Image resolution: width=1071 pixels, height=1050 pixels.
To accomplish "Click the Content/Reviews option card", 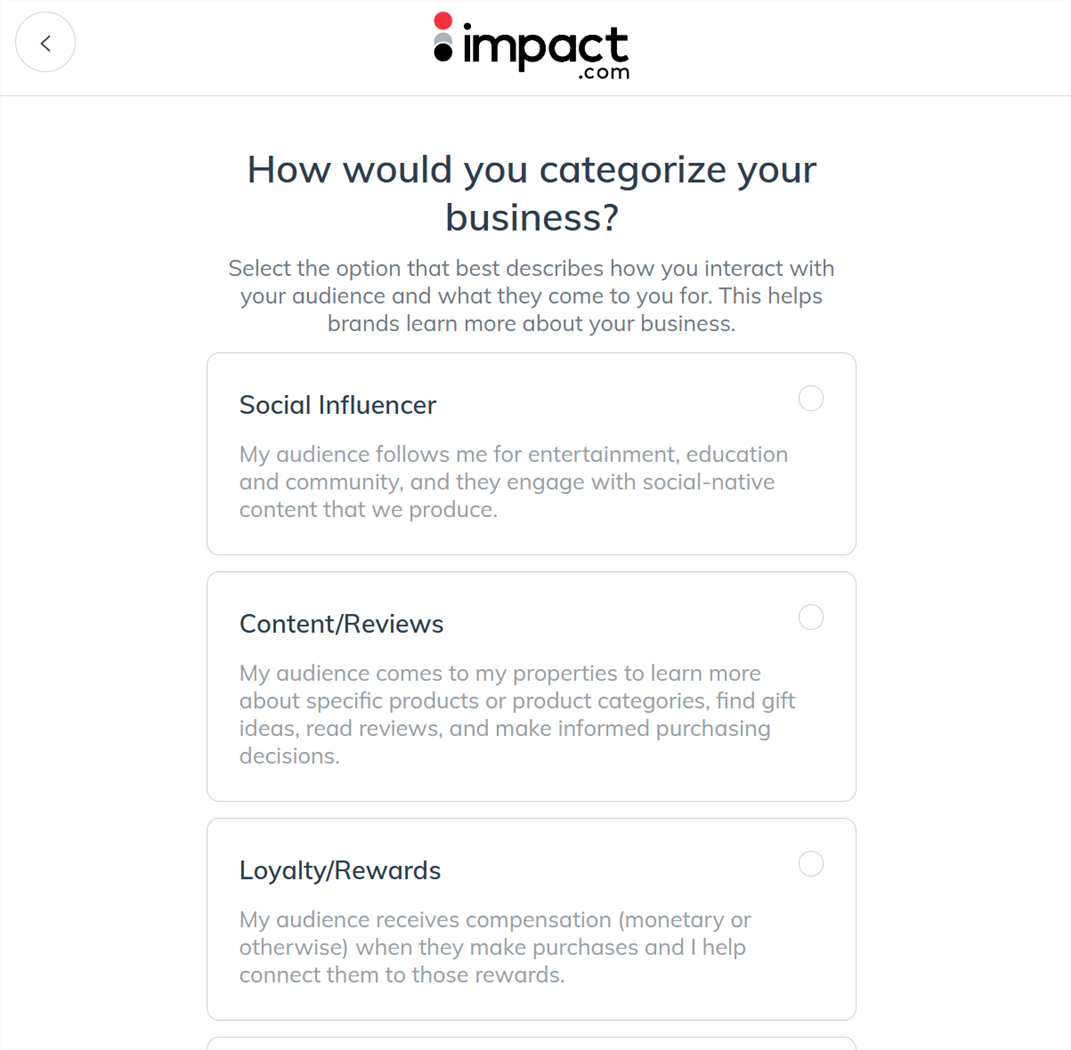I will point(531,686).
